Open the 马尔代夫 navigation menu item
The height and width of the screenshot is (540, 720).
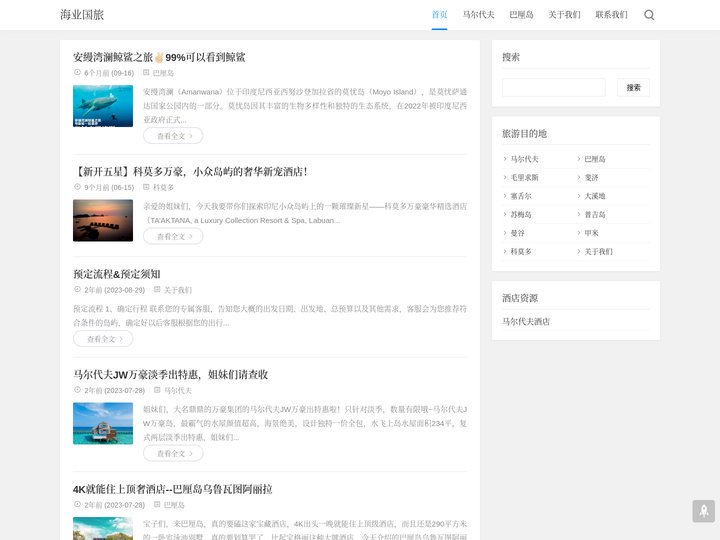pyautogui.click(x=478, y=15)
